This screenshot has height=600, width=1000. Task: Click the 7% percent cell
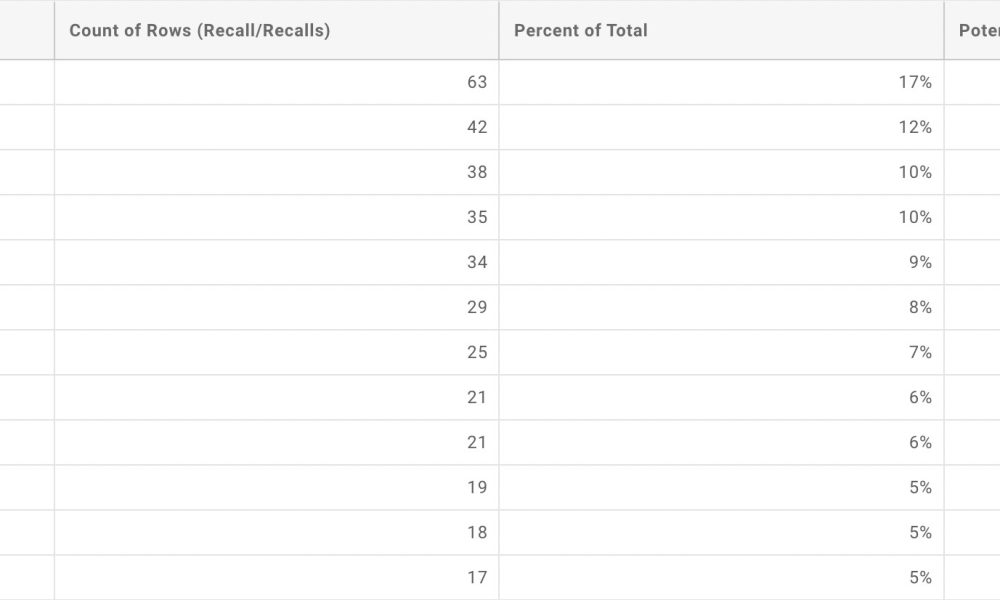pyautogui.click(x=721, y=353)
